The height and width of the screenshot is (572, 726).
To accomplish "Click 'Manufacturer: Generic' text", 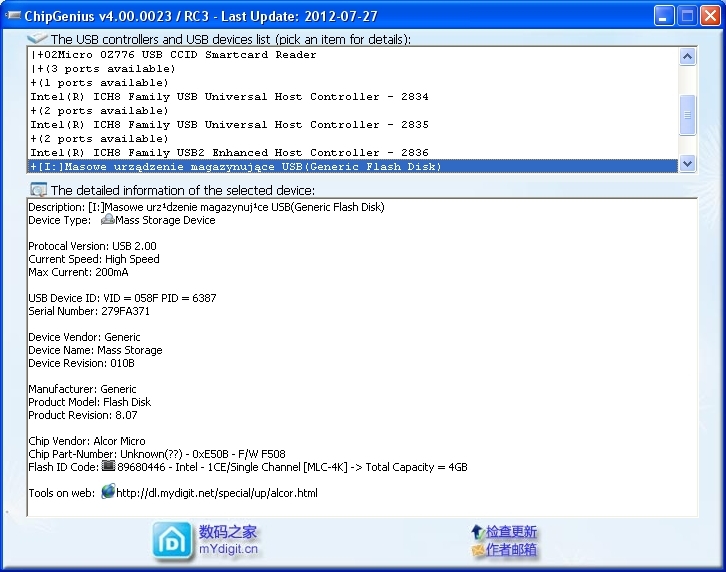I will 82,389.
